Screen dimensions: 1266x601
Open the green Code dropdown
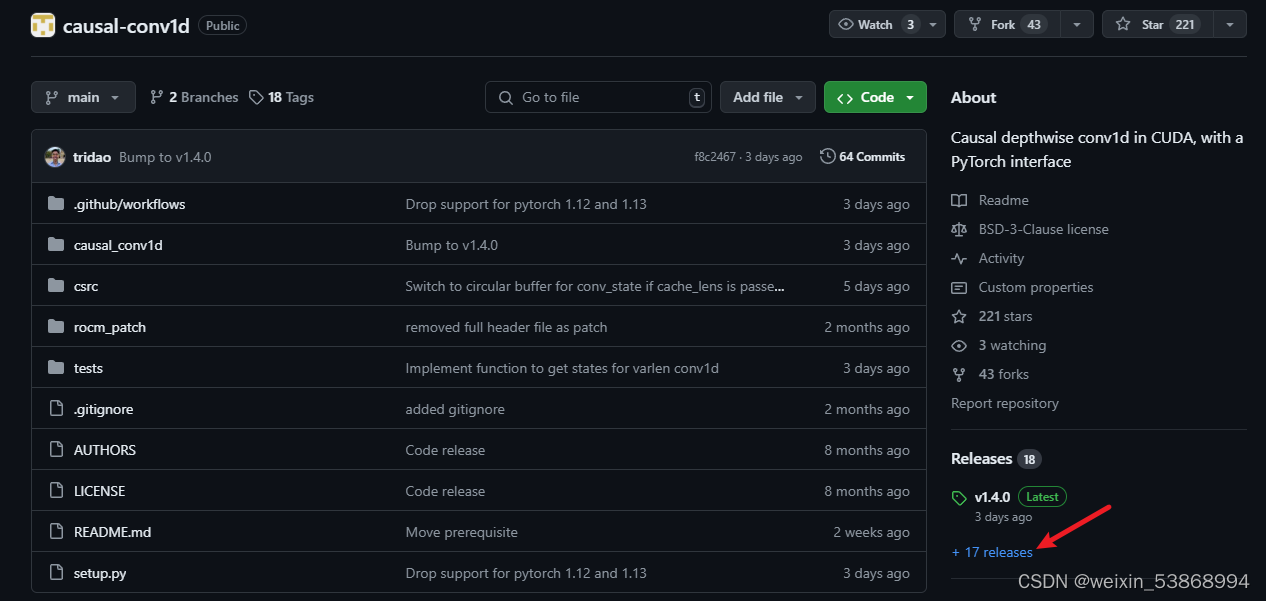(875, 97)
